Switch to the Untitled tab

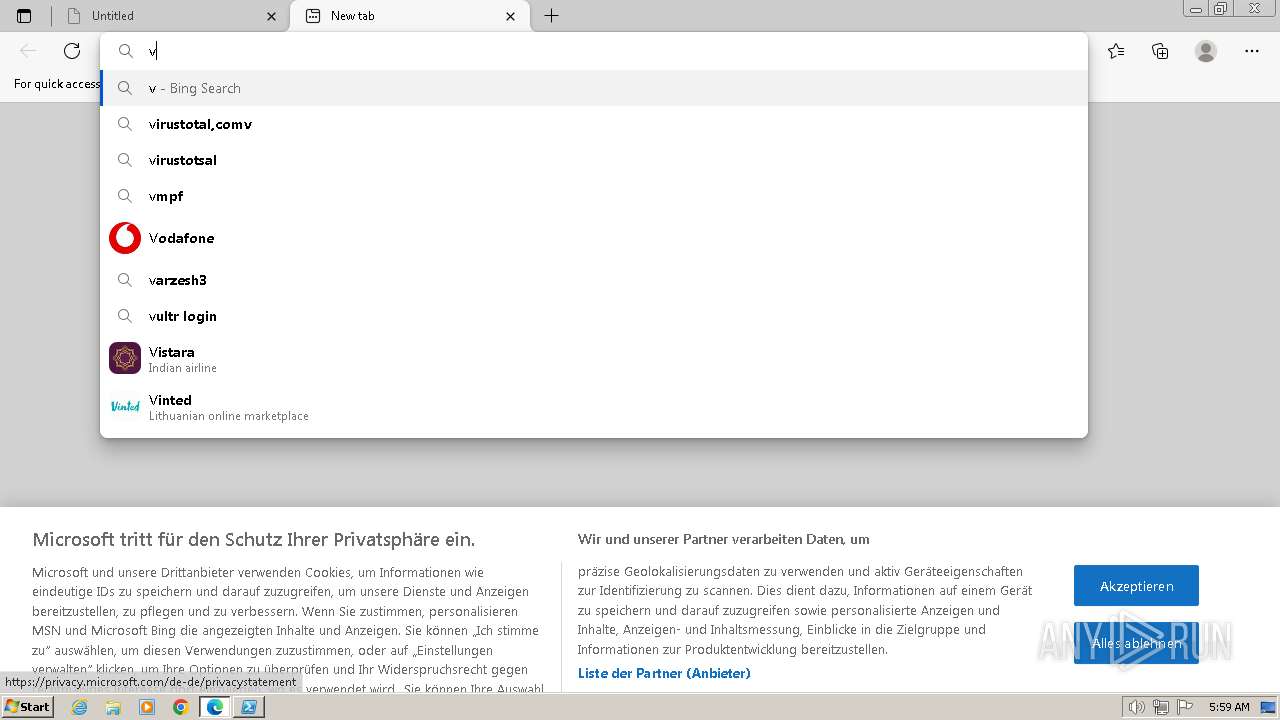point(170,16)
